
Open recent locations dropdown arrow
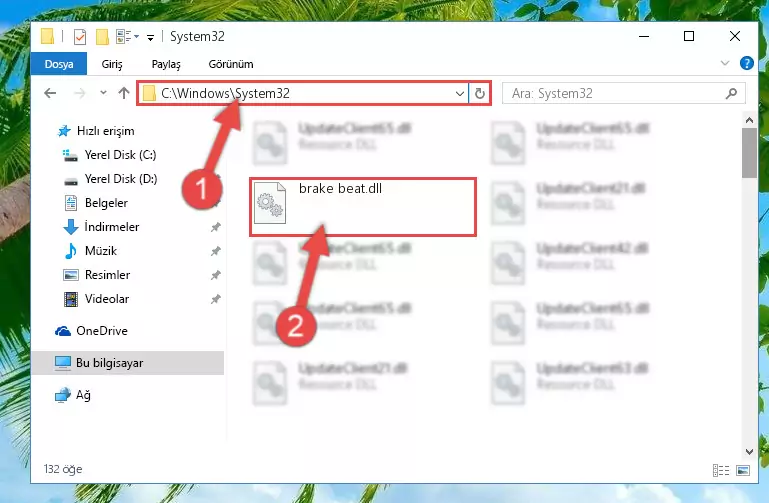pos(103,93)
